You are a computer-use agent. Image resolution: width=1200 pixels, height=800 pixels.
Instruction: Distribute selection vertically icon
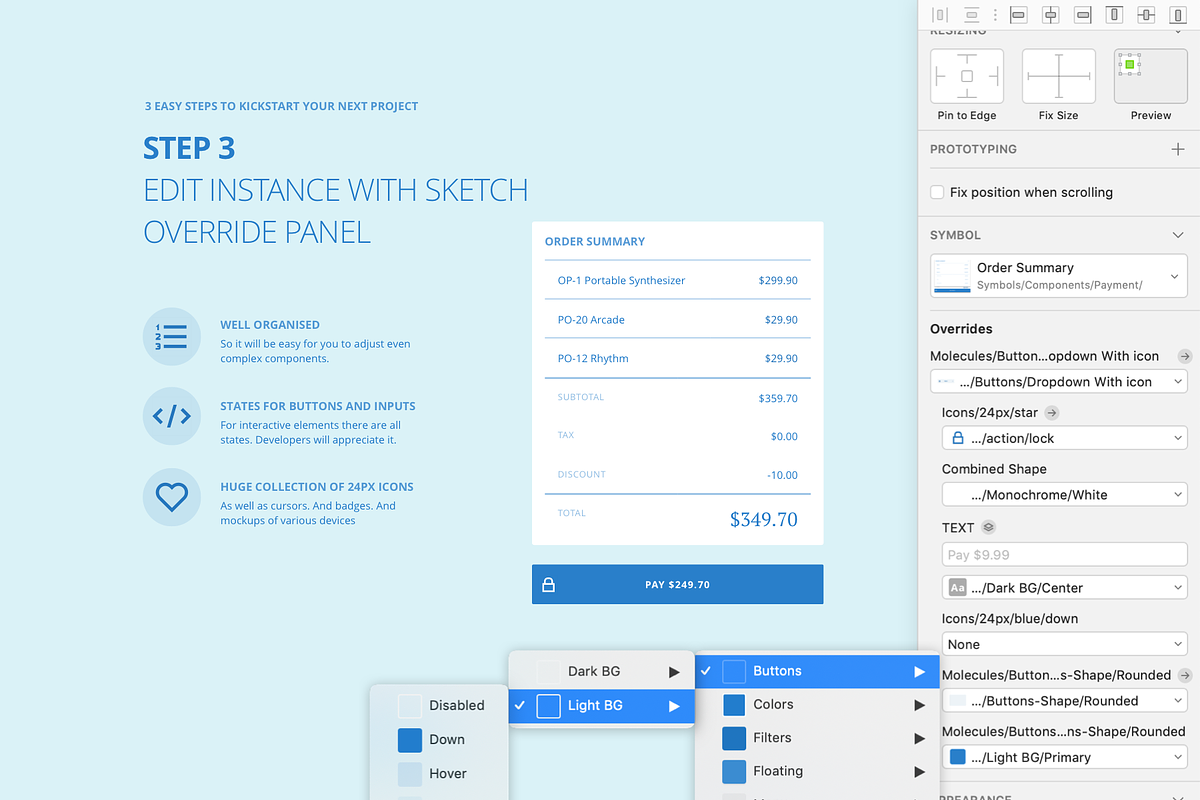pyautogui.click(x=971, y=15)
